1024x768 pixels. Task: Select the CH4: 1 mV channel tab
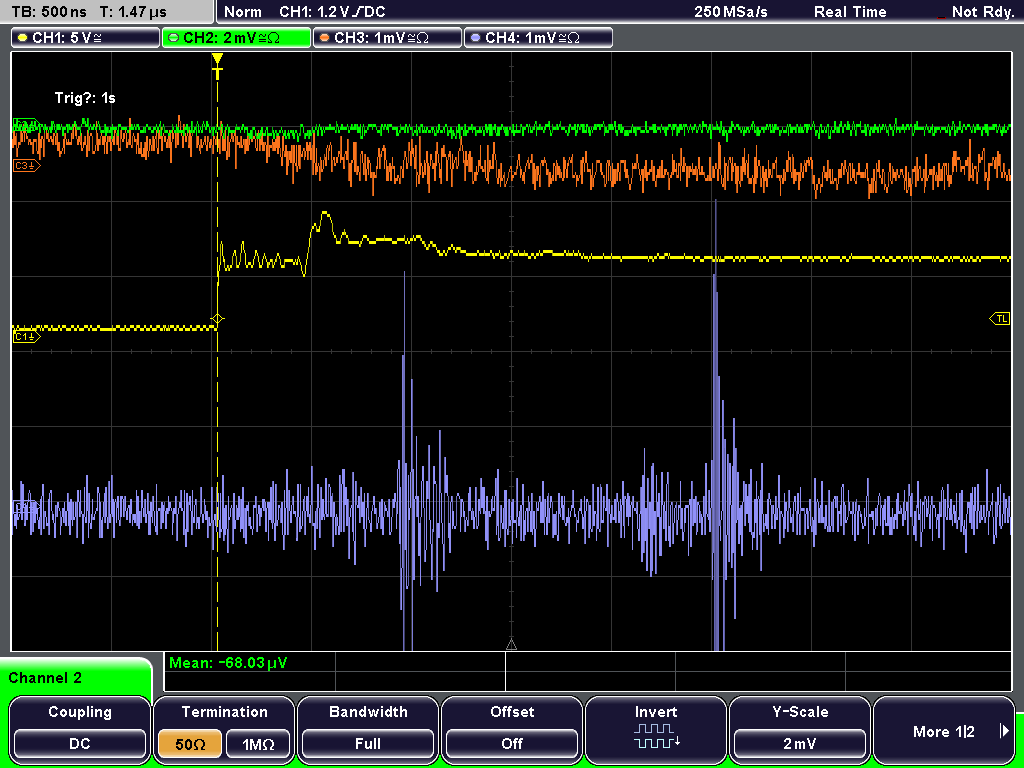click(x=538, y=37)
